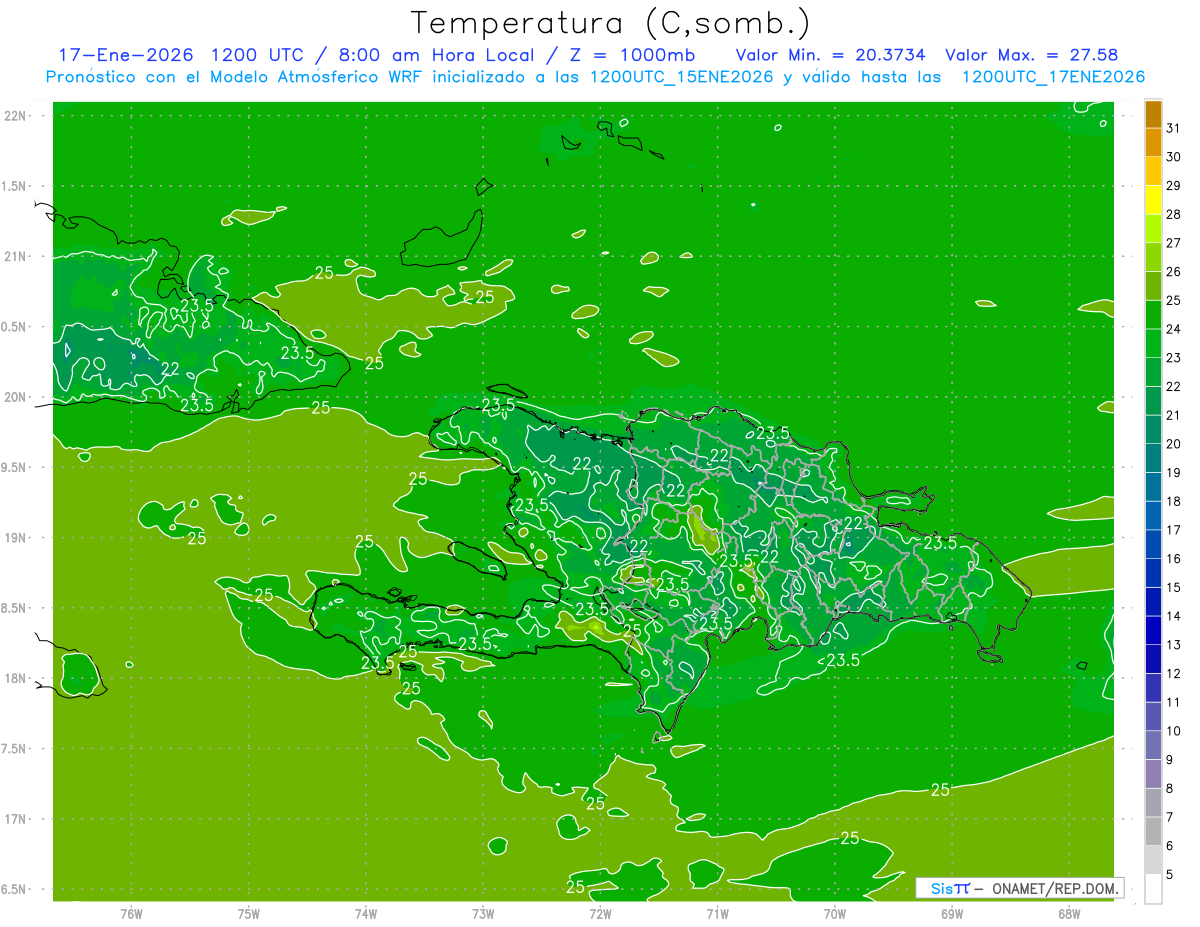Click the '28' value on color scale
Screen dimensions: 1200x927
point(1174,214)
